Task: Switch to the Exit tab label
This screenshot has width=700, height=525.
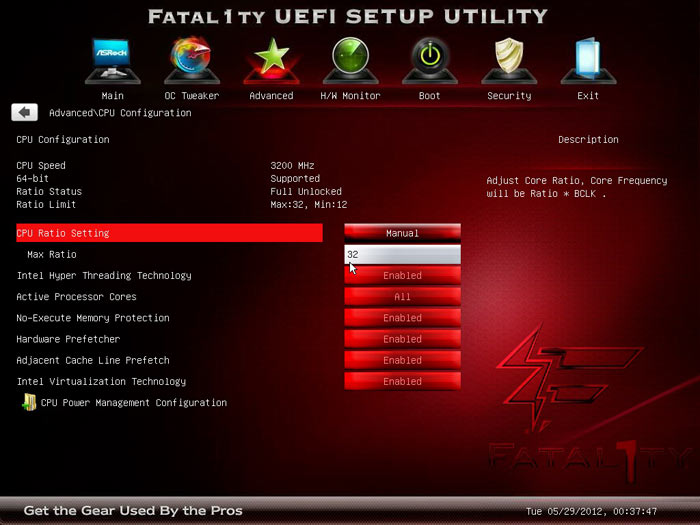Action: (588, 96)
